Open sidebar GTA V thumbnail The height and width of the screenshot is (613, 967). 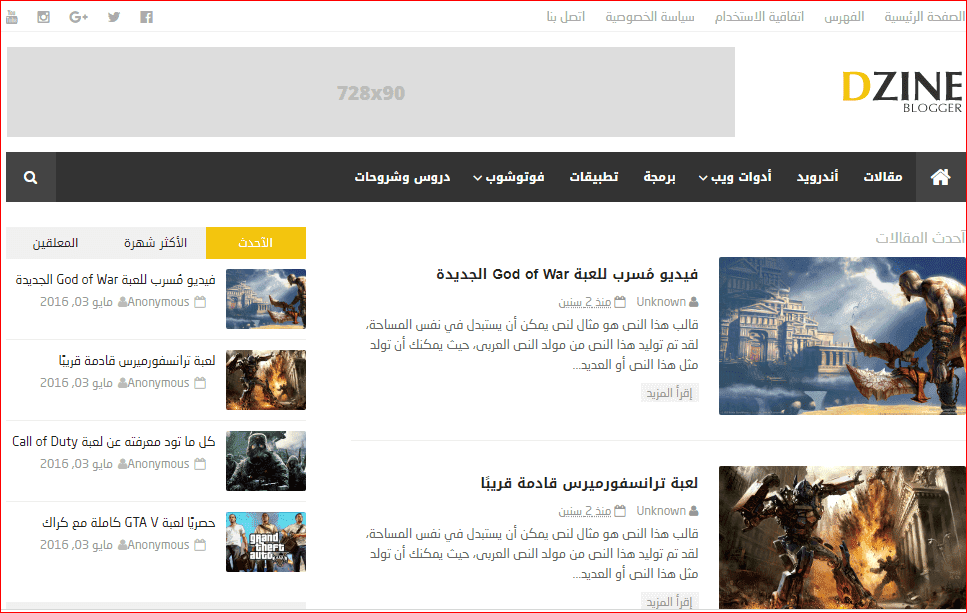point(266,542)
